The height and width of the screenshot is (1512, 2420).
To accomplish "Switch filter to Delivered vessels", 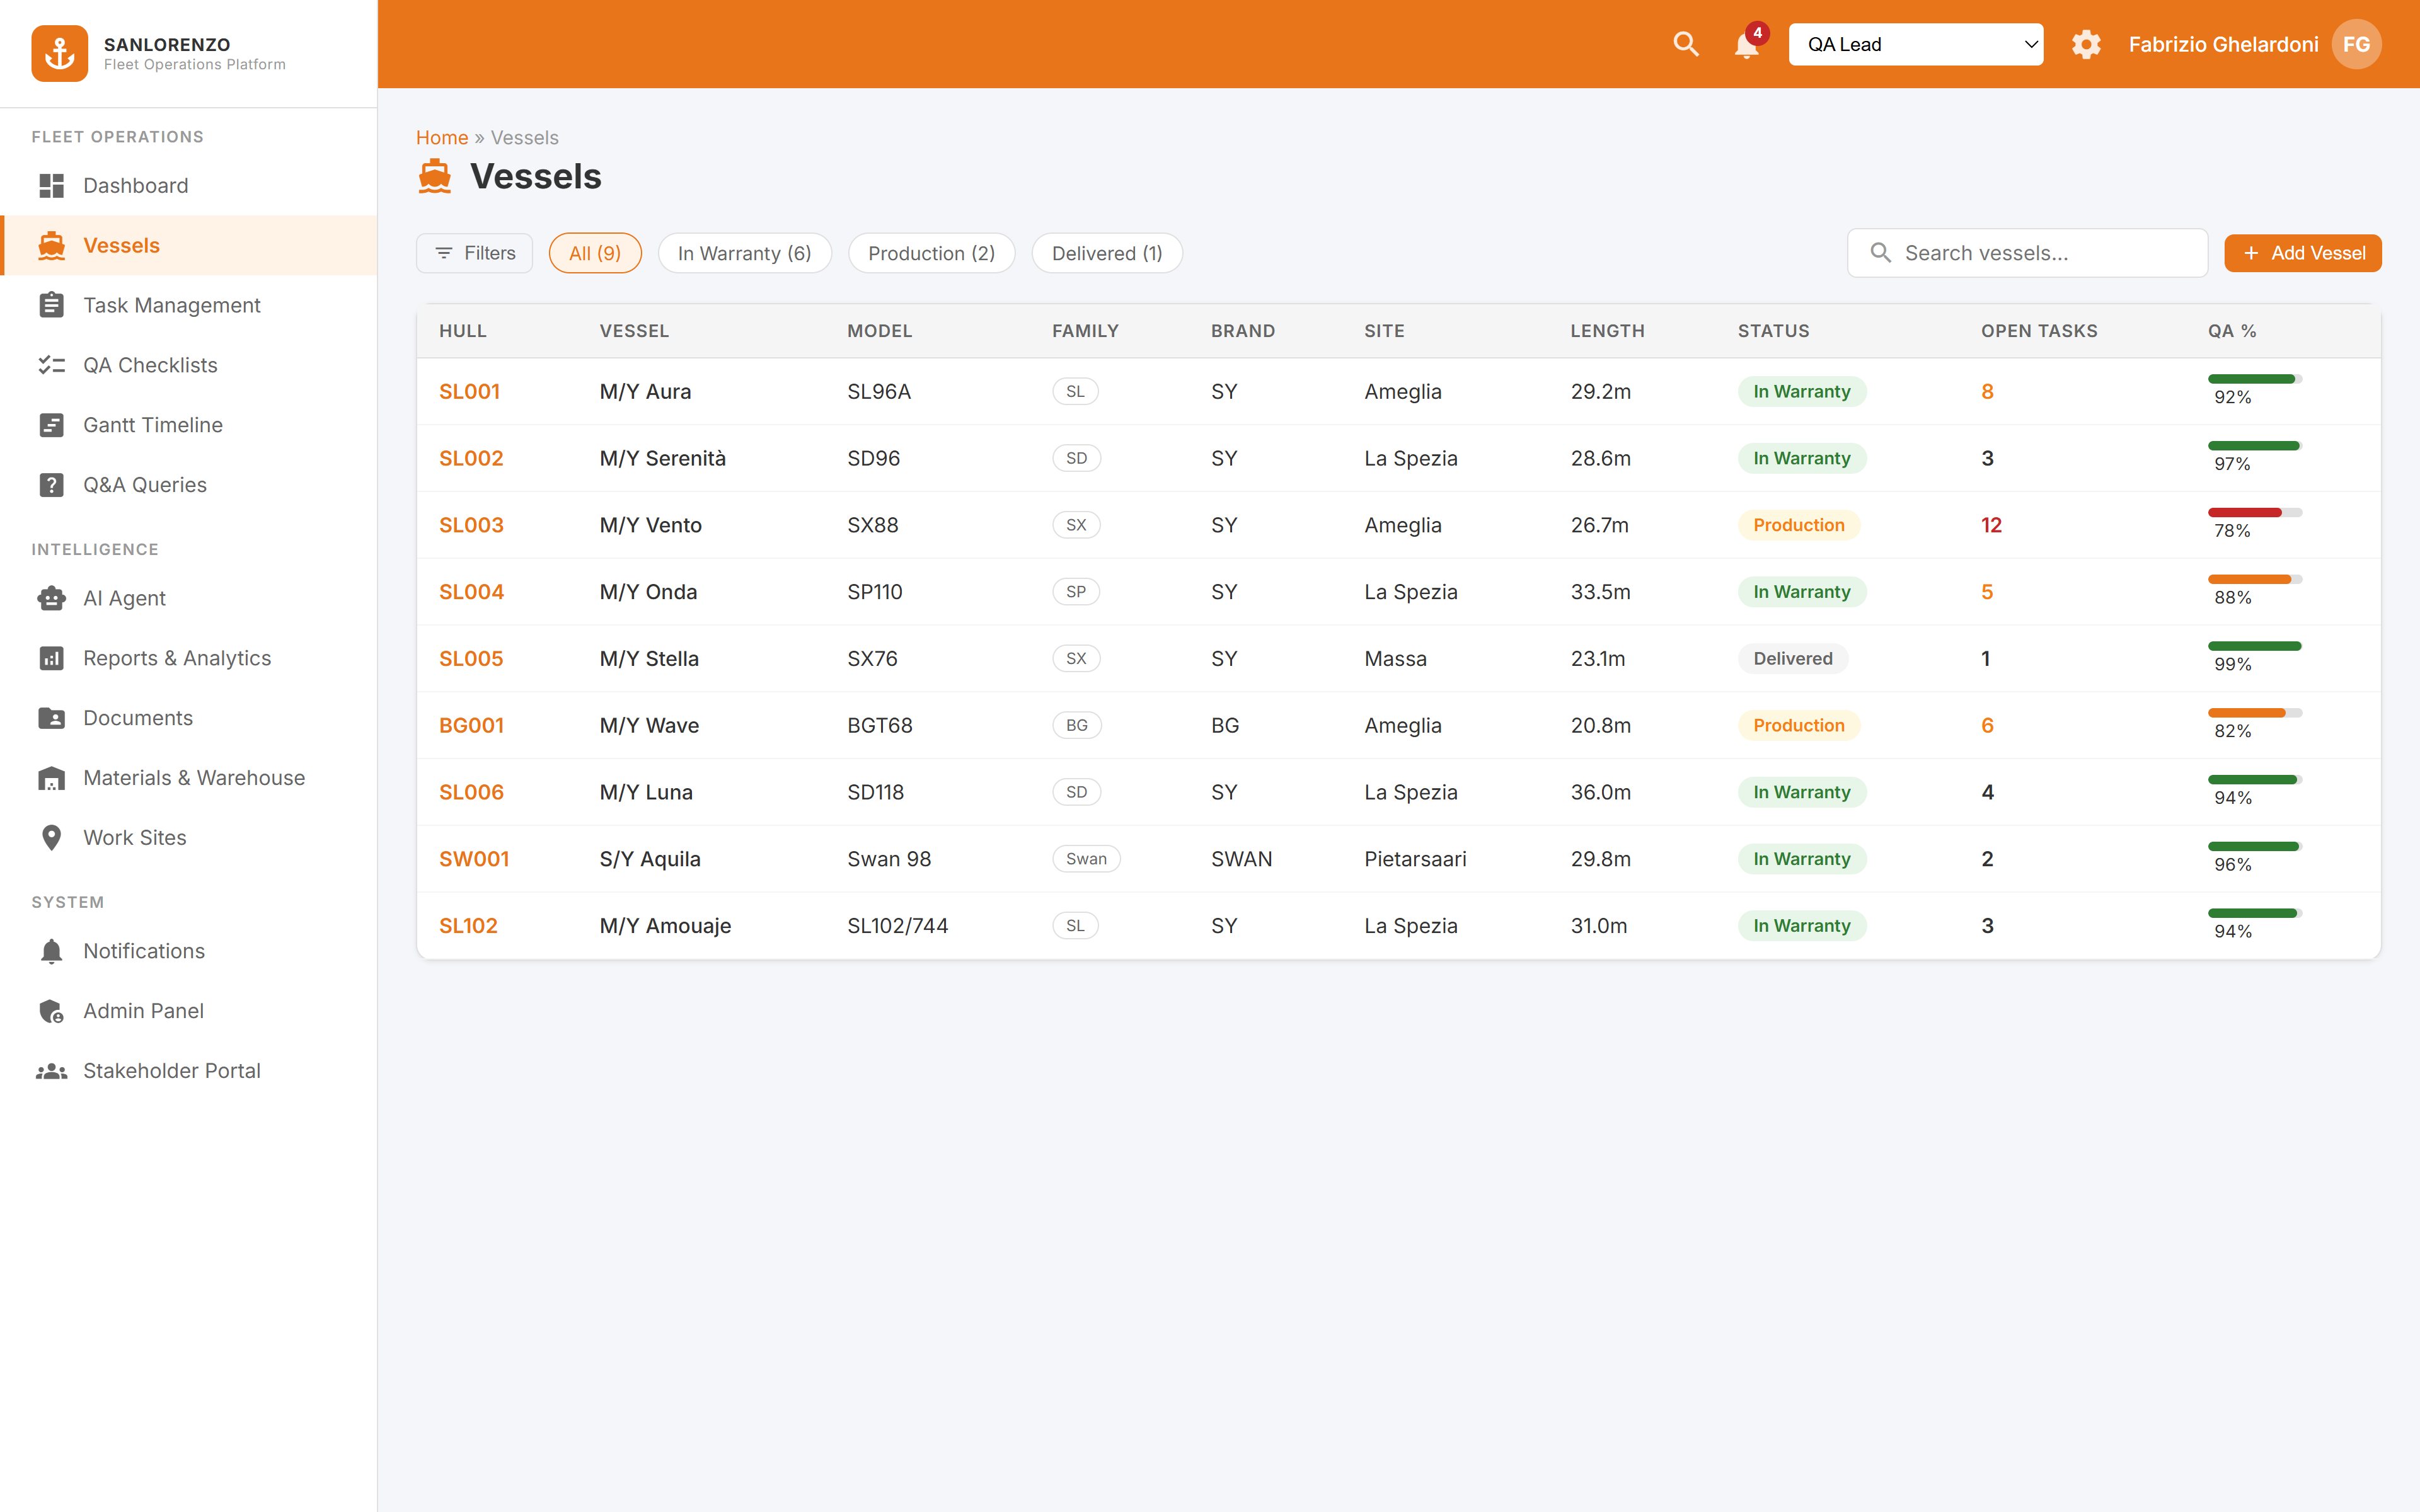I will [1106, 253].
